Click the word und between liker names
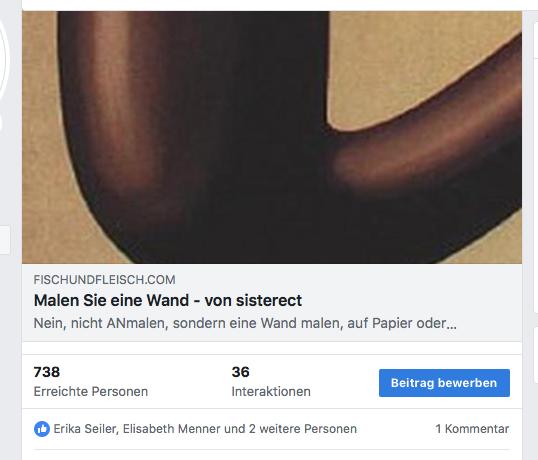This screenshot has width=538, height=460. [x=235, y=429]
